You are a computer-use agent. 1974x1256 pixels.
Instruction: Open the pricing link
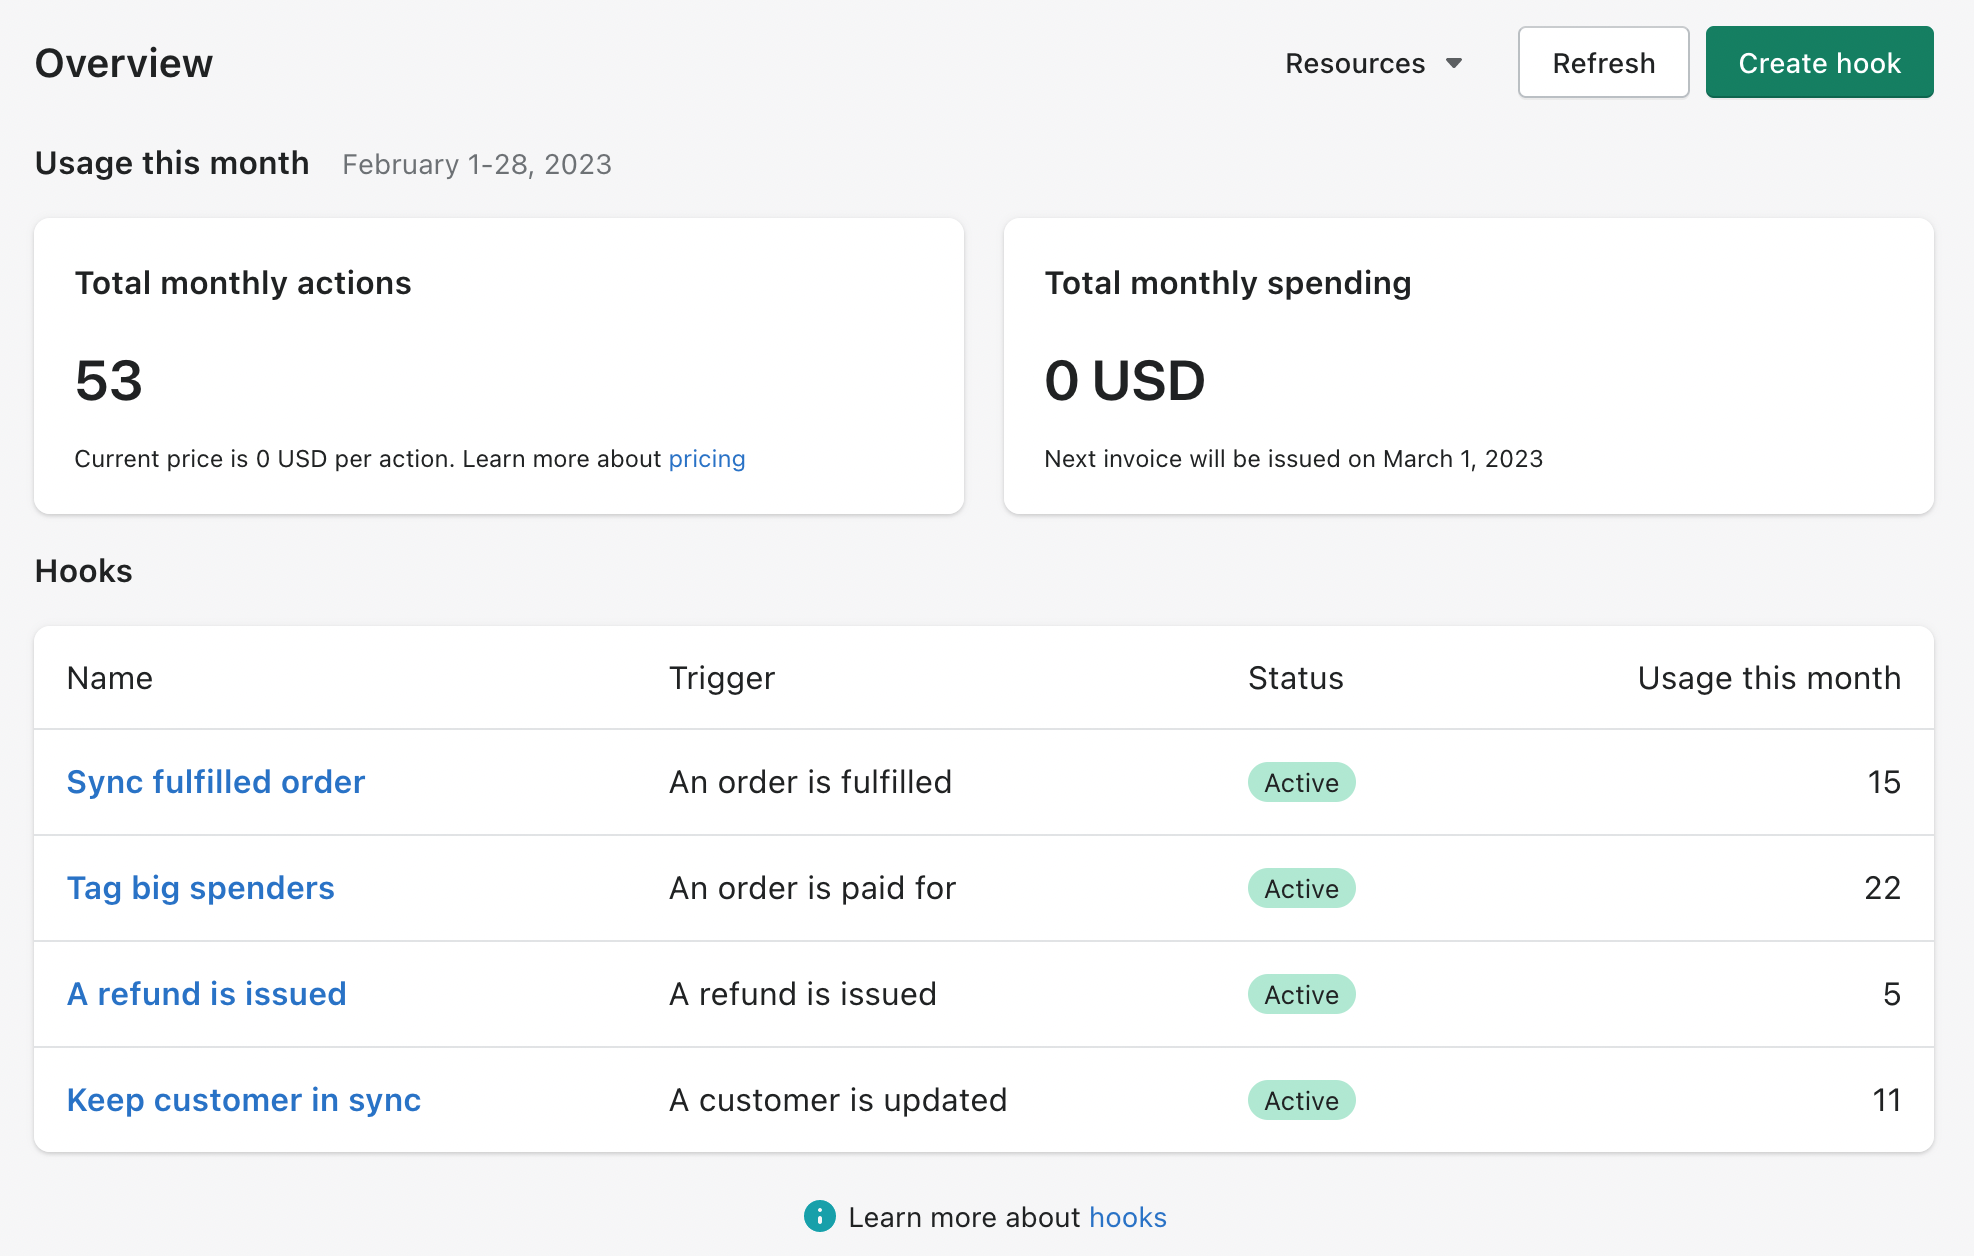click(706, 459)
